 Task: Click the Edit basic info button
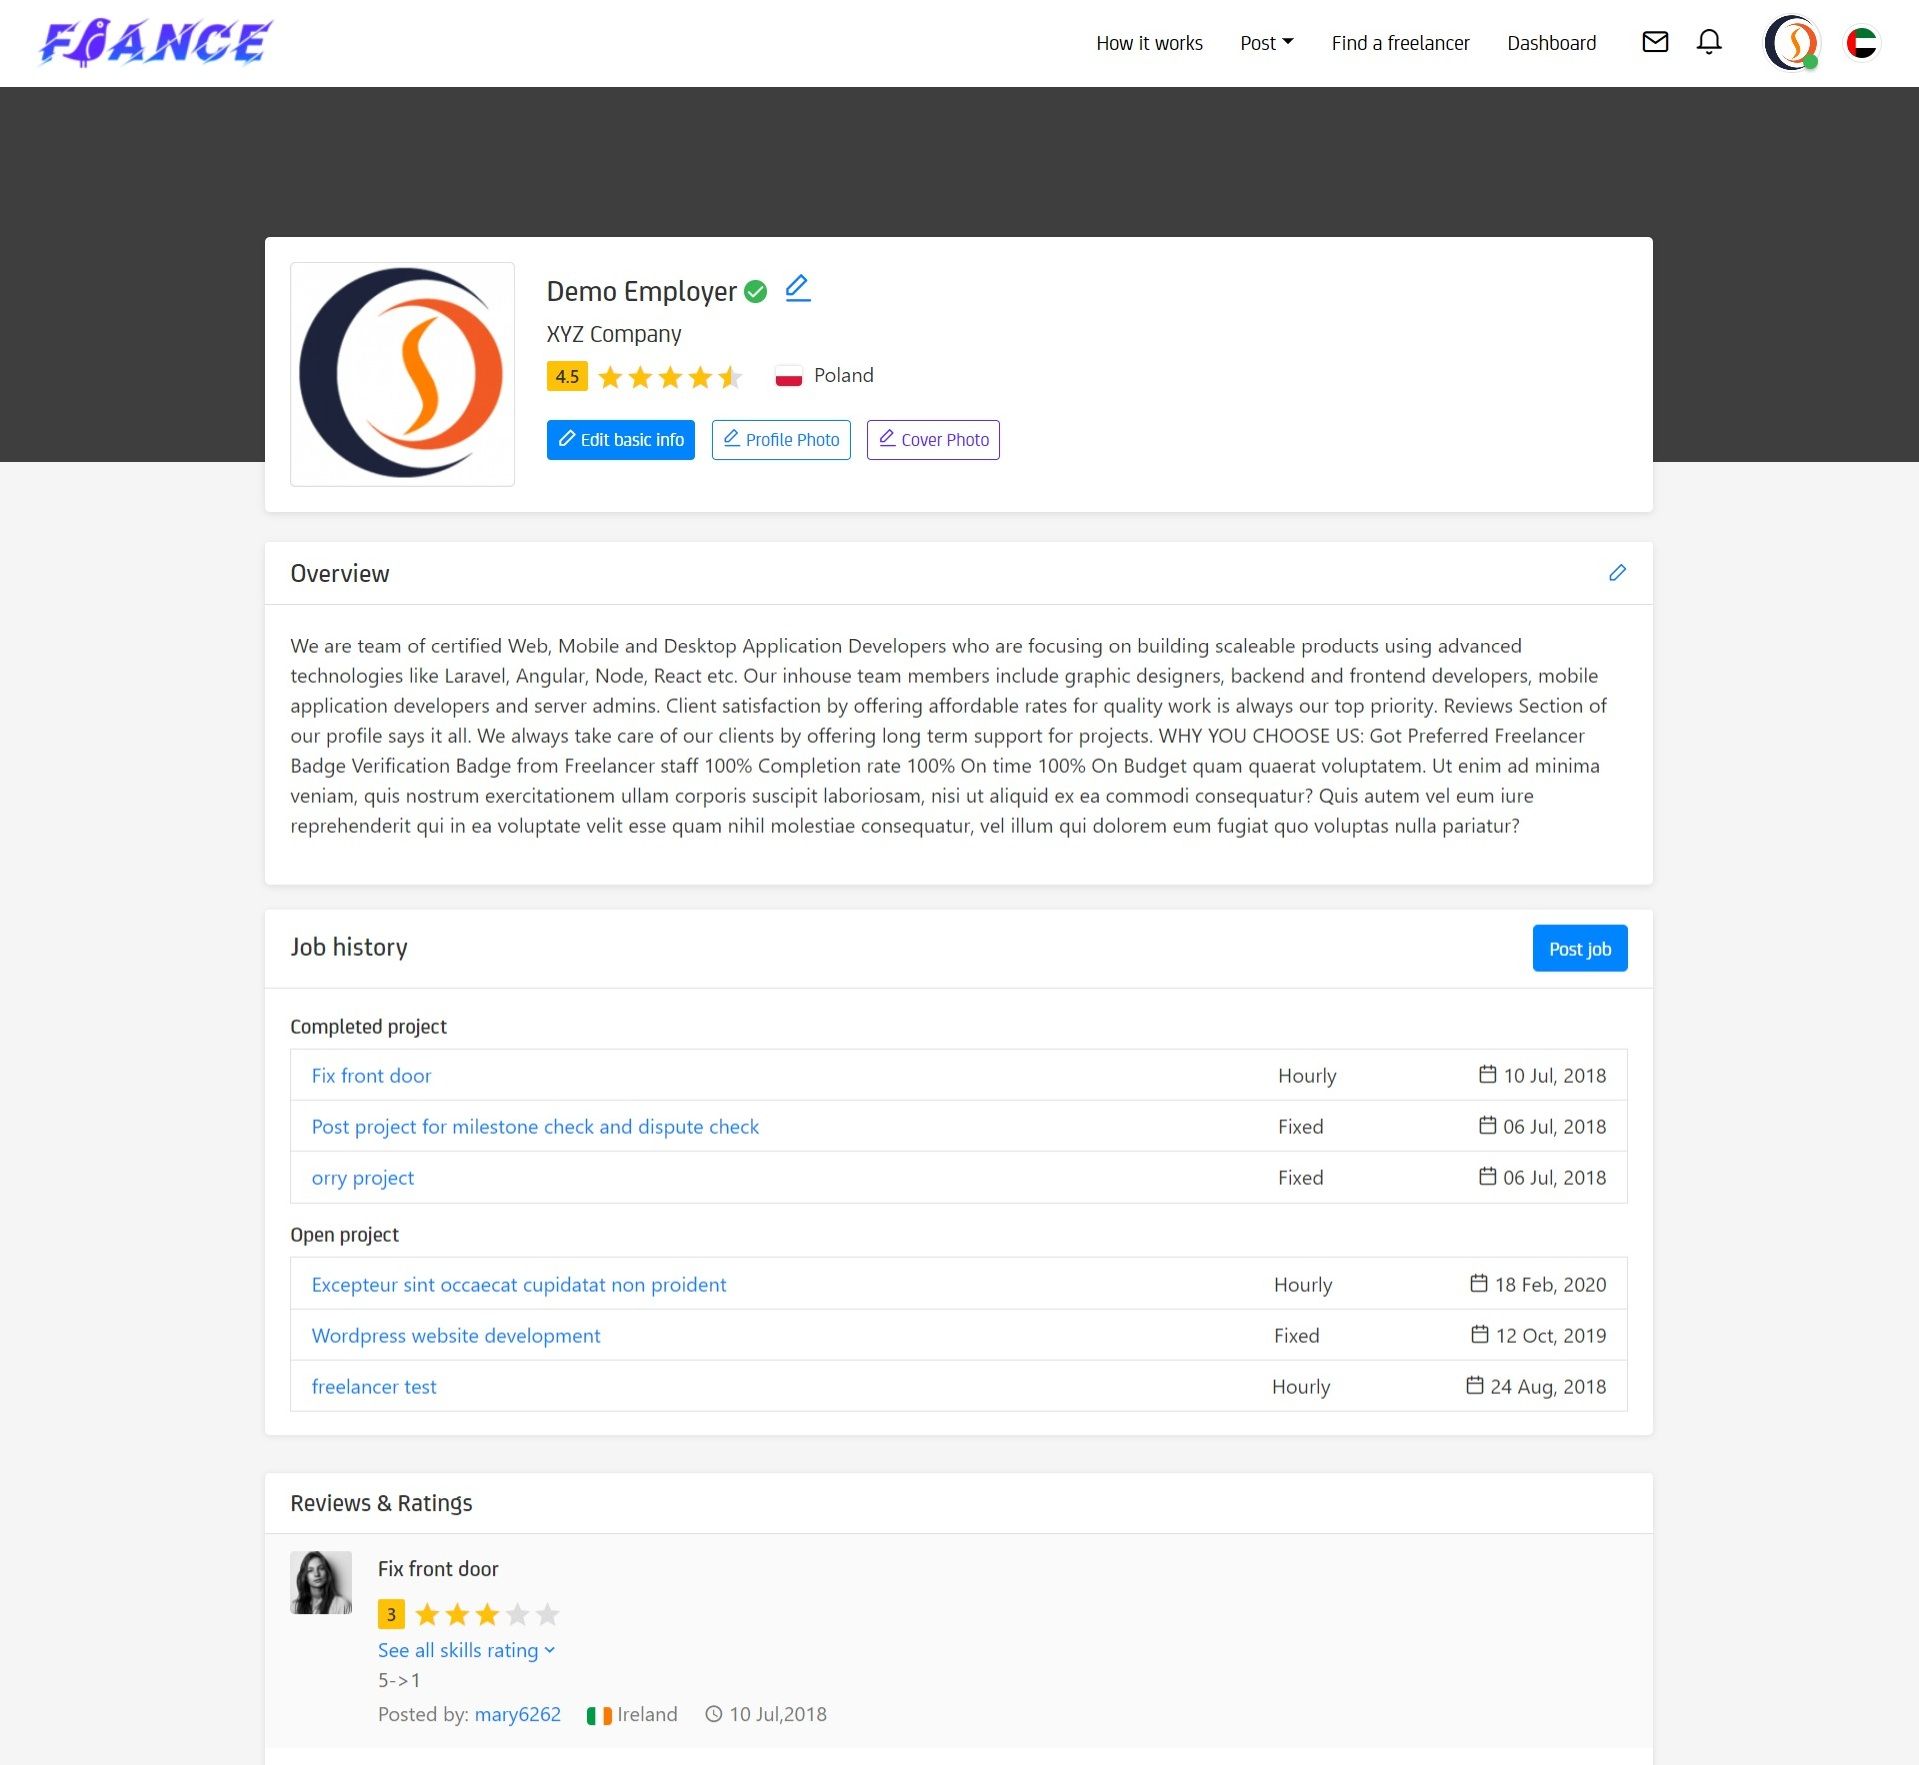(620, 440)
